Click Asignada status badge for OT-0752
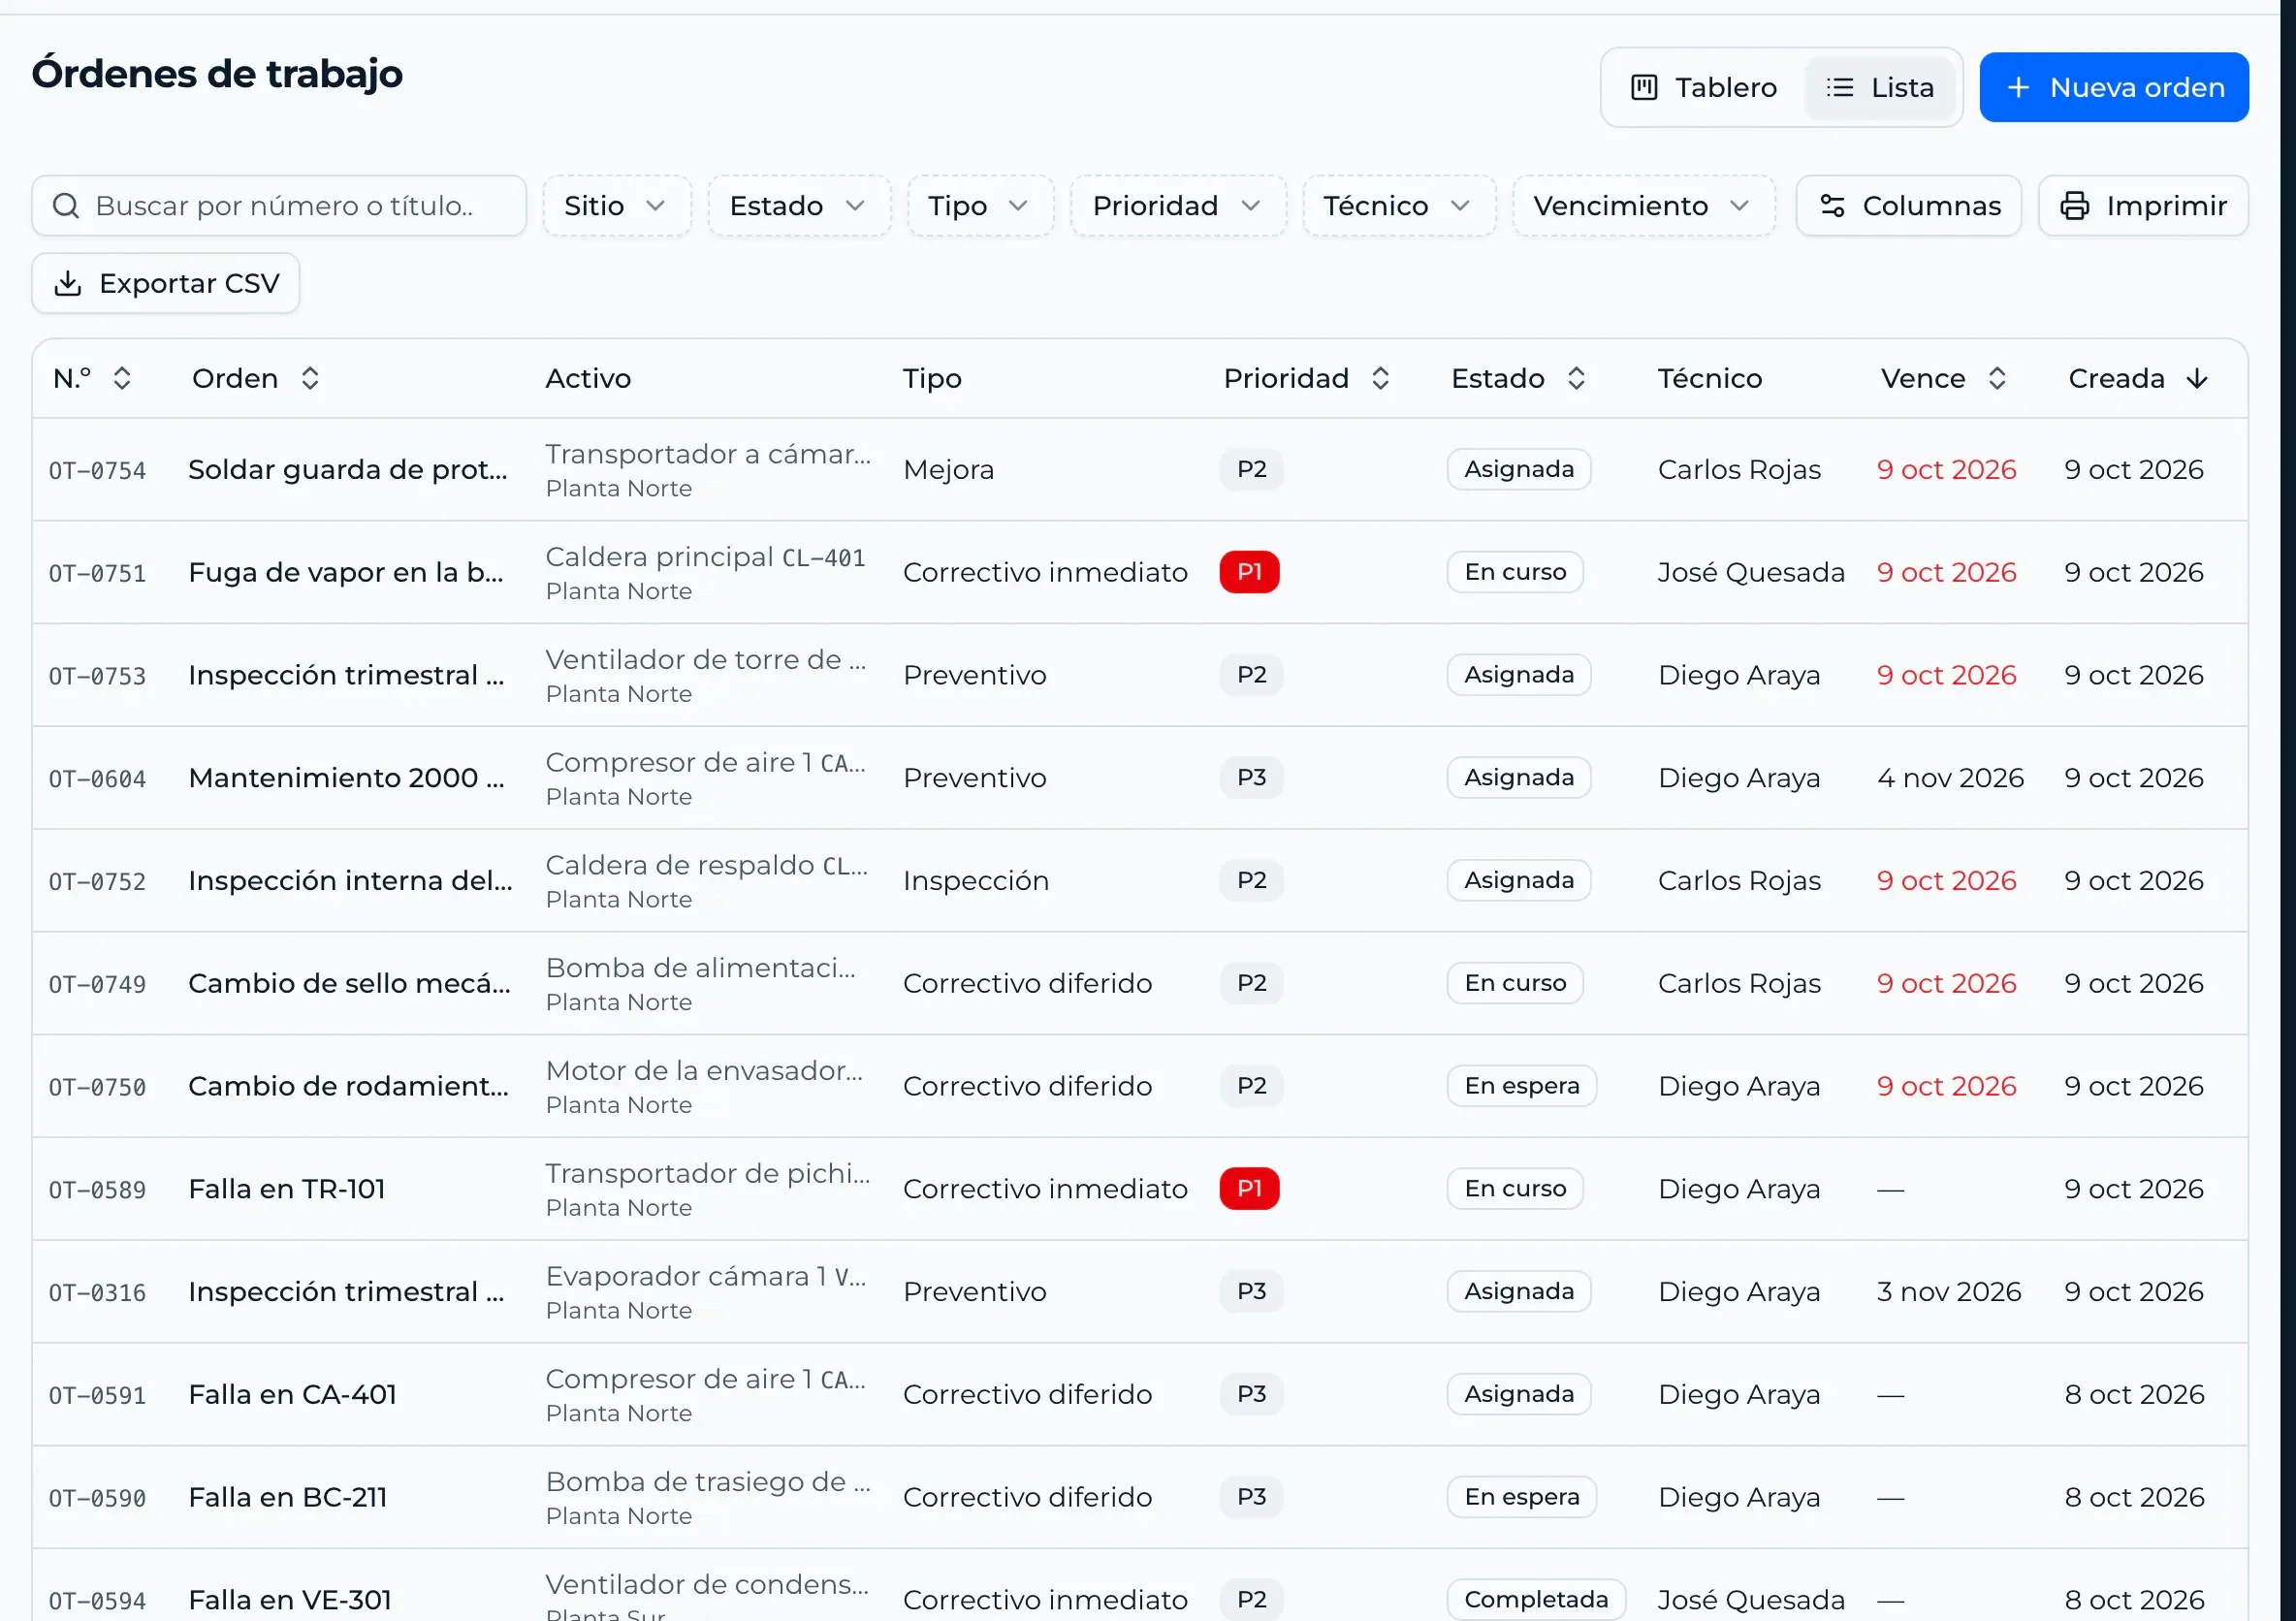 click(1518, 881)
